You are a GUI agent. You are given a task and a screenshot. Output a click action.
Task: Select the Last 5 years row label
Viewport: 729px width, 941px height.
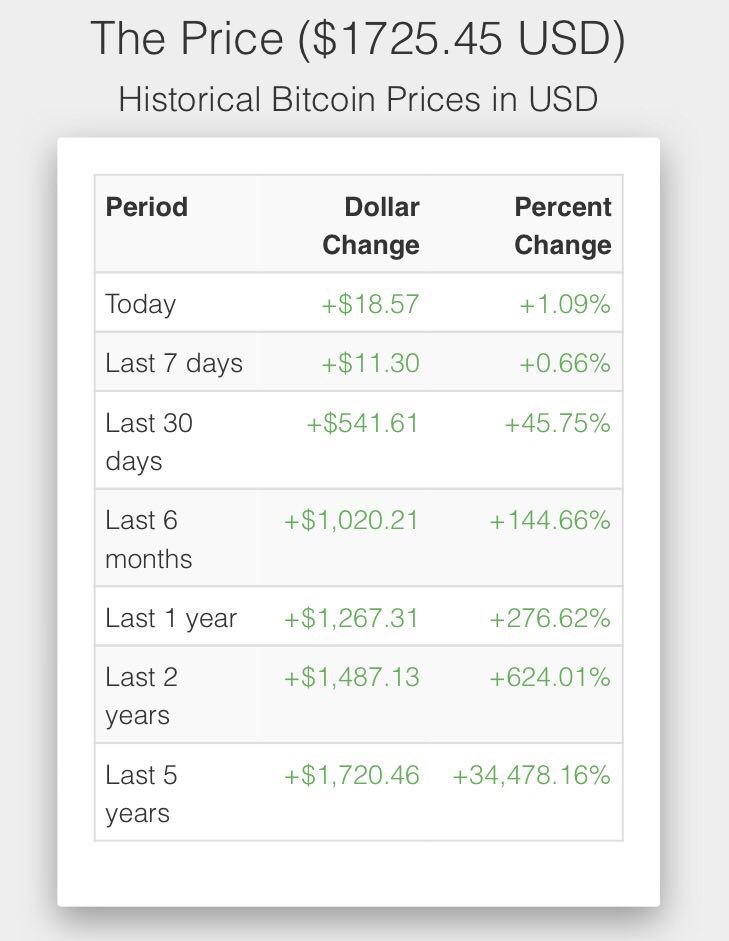pos(141,794)
